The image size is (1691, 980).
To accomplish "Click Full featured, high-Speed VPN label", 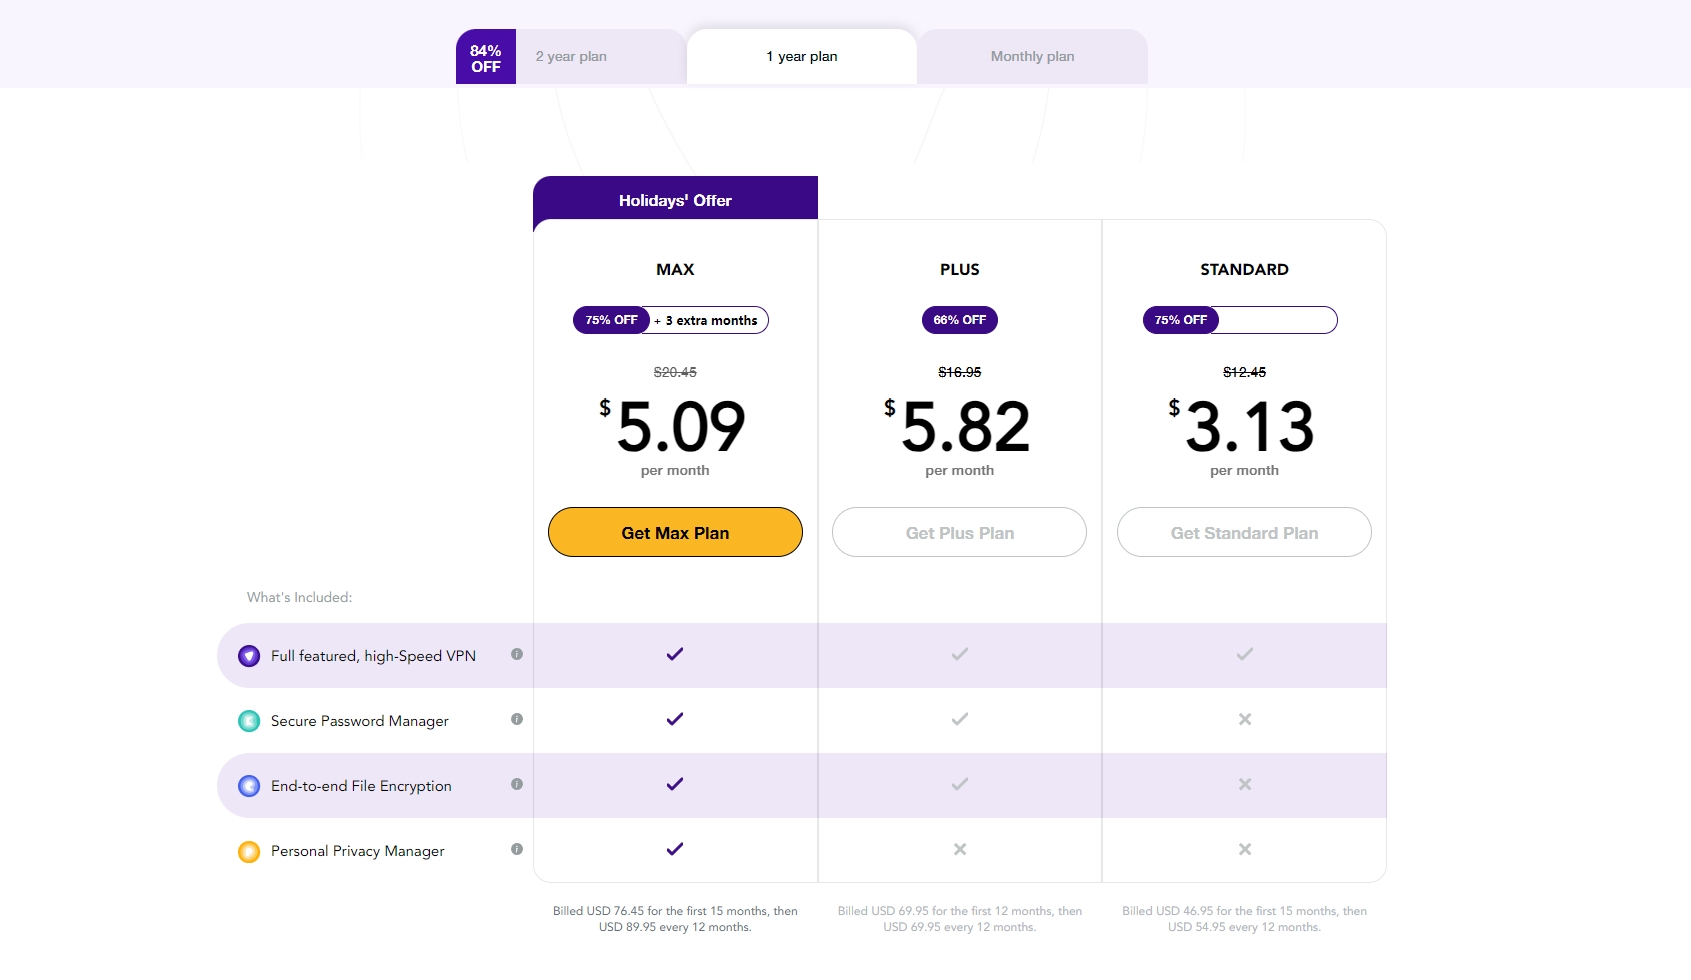I will point(373,656).
